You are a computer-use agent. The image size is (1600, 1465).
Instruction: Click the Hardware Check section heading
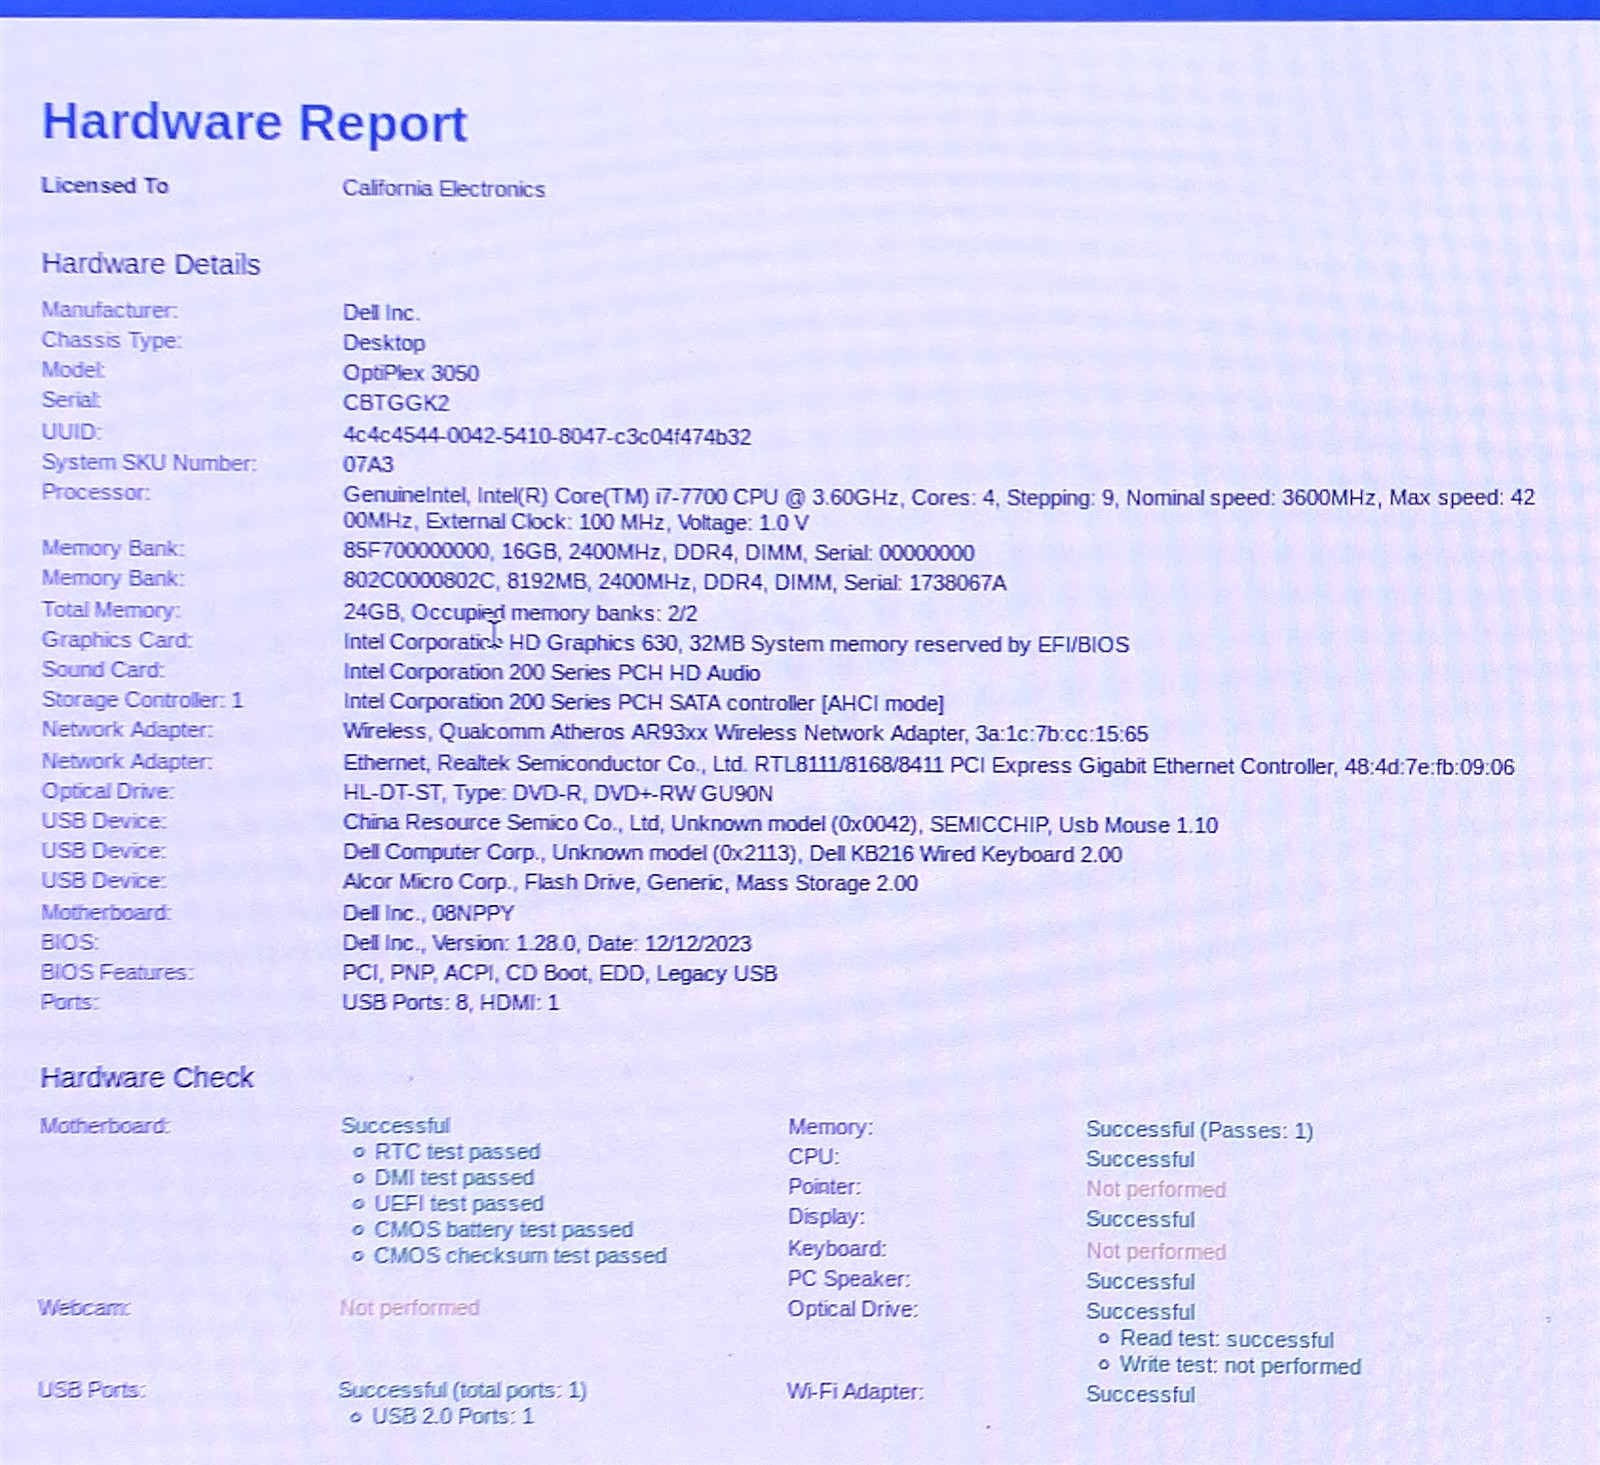tap(147, 1077)
